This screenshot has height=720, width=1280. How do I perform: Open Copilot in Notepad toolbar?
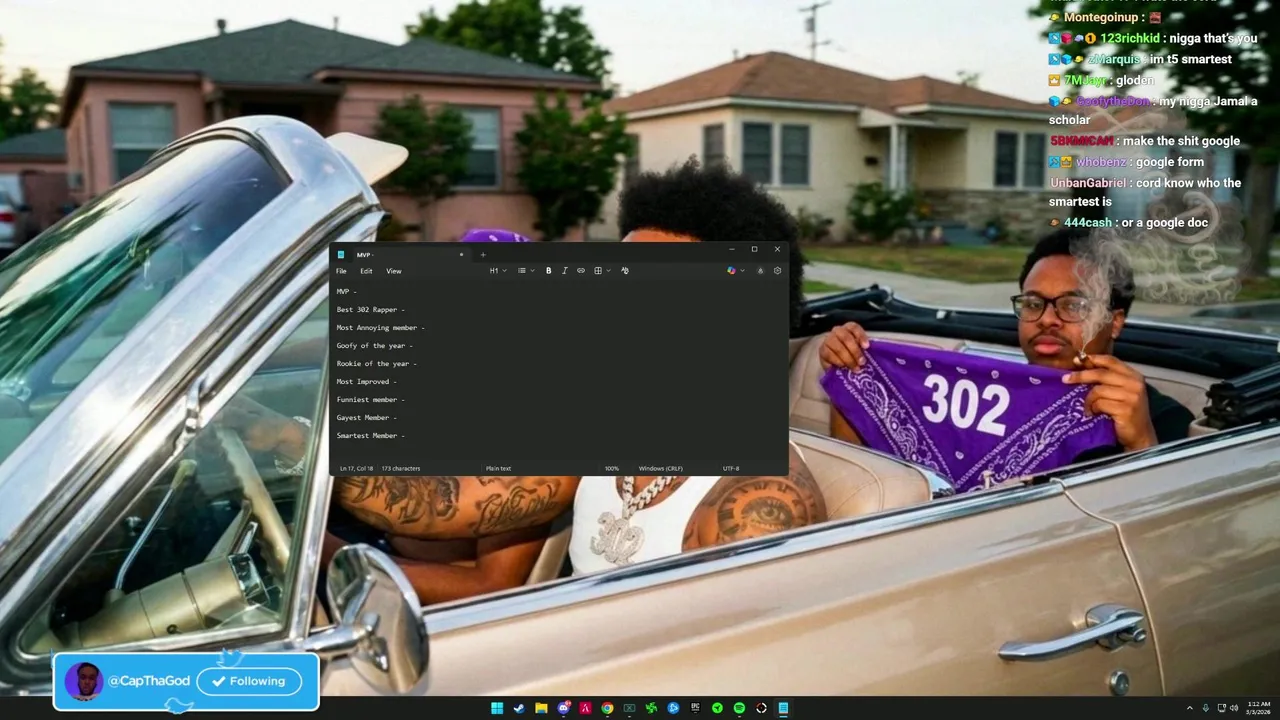(x=731, y=270)
